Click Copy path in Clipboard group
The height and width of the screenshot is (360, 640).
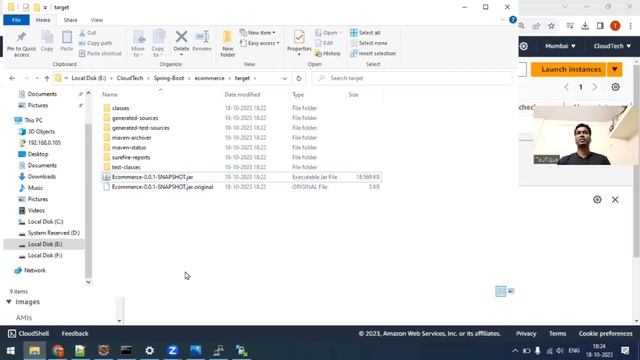pyautogui.click(x=96, y=43)
